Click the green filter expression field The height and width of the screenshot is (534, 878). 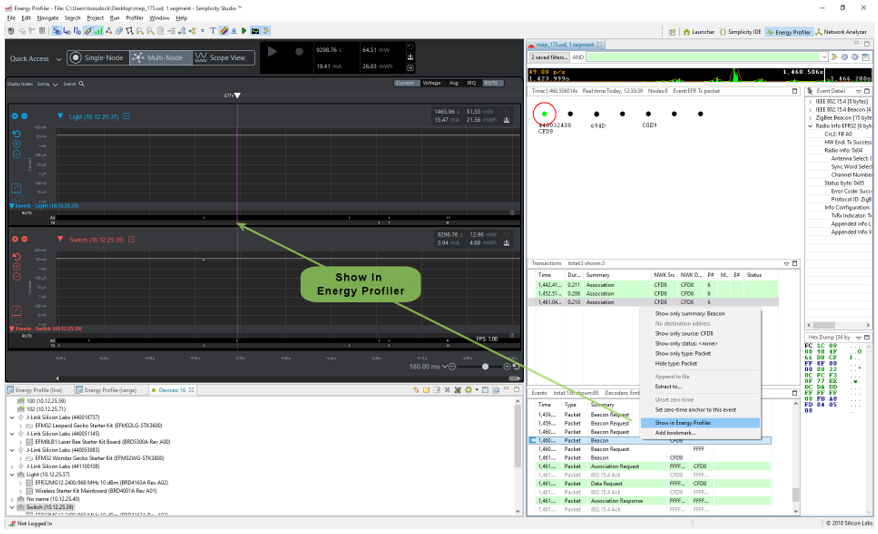pyautogui.click(x=703, y=57)
